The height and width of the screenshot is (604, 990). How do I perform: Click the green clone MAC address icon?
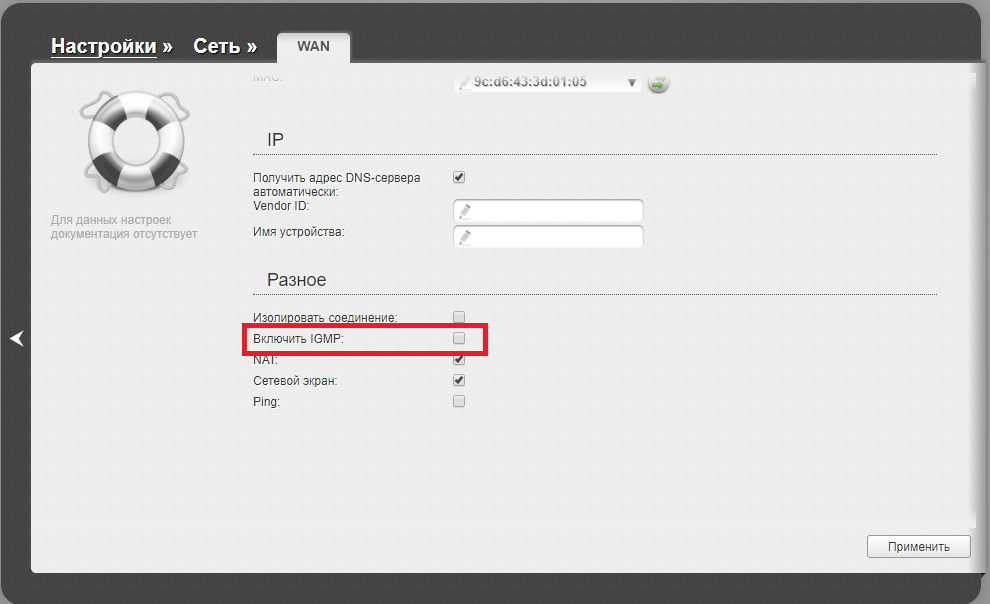[x=657, y=83]
